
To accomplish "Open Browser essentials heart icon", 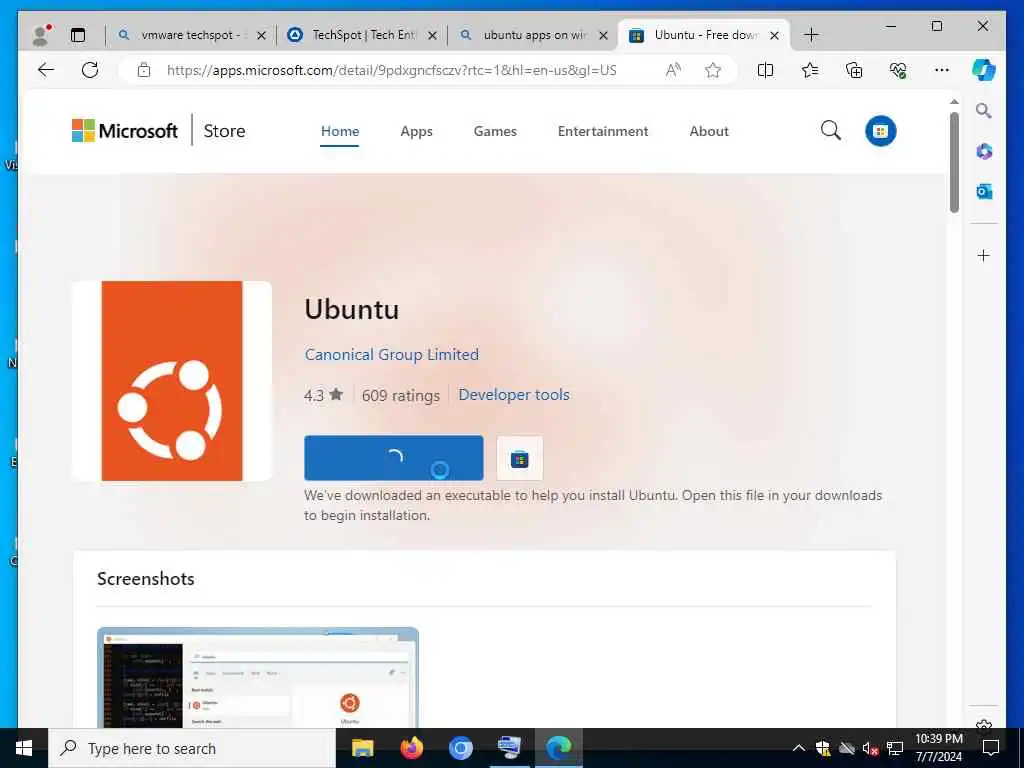I will (898, 70).
